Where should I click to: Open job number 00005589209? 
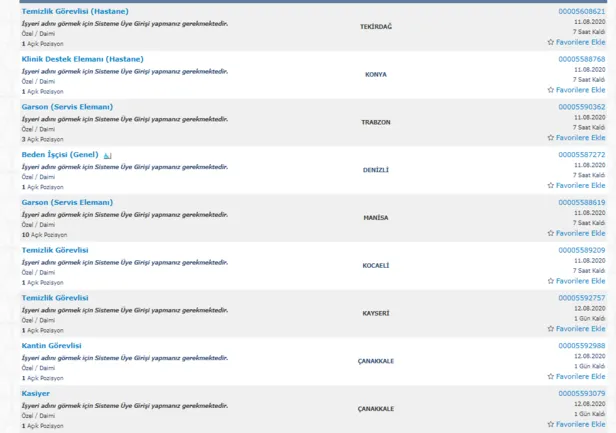(x=581, y=250)
